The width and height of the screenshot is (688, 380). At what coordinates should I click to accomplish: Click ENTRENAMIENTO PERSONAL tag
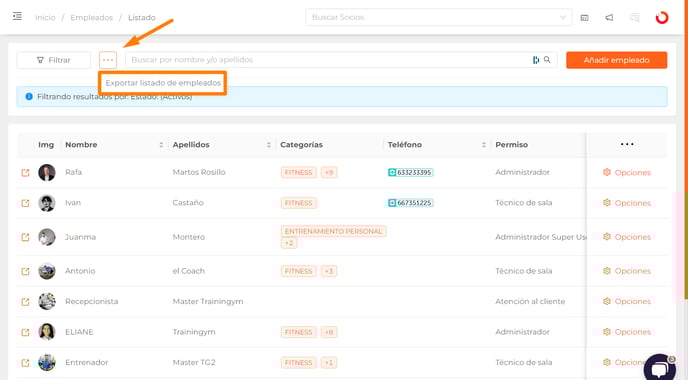click(333, 231)
